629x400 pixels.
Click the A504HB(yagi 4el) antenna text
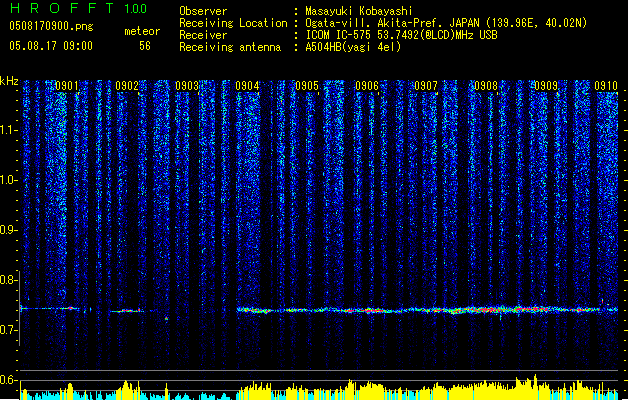point(353,47)
